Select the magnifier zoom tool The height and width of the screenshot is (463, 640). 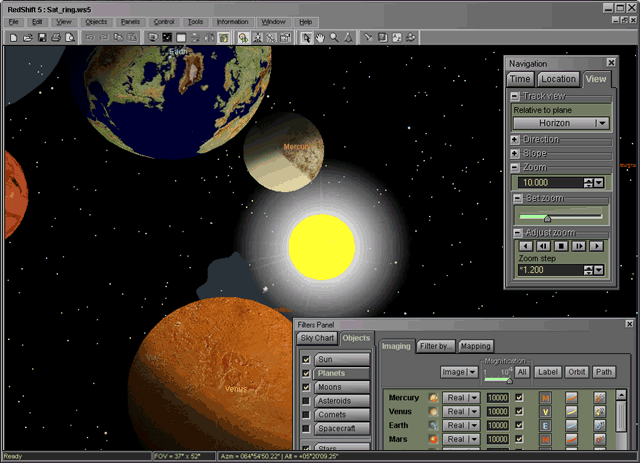[334, 38]
